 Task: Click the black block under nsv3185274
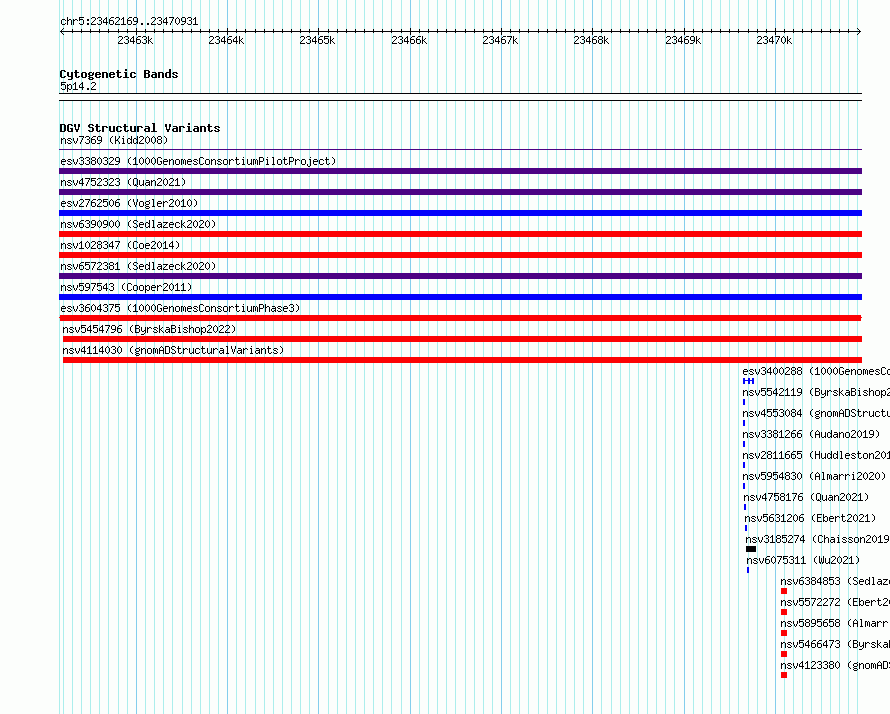[751, 549]
